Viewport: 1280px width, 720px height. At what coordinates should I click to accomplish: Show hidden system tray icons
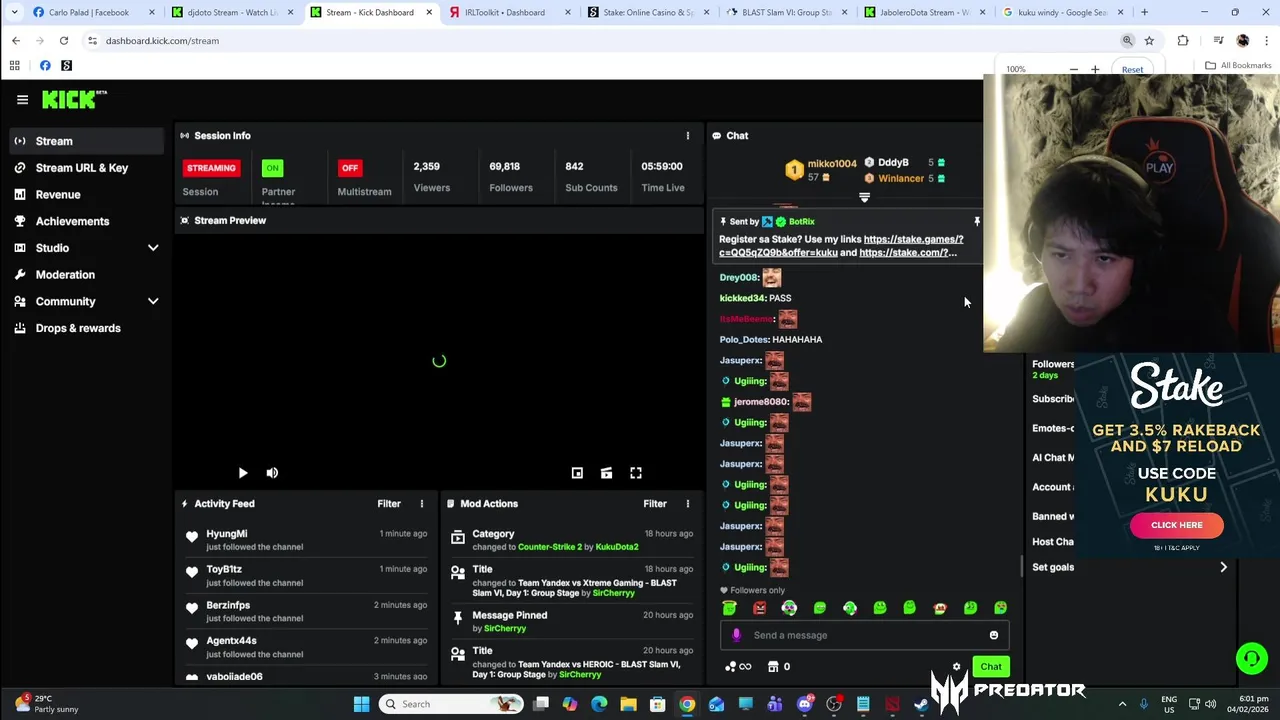click(1122, 704)
